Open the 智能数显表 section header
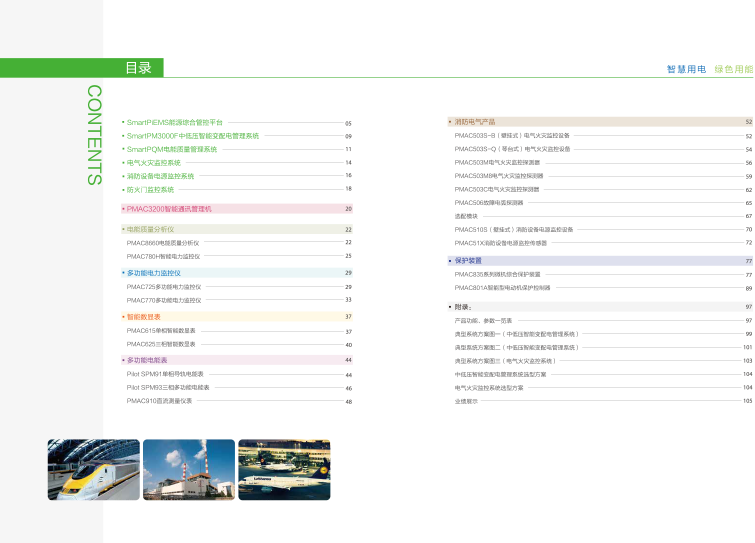 point(146,316)
